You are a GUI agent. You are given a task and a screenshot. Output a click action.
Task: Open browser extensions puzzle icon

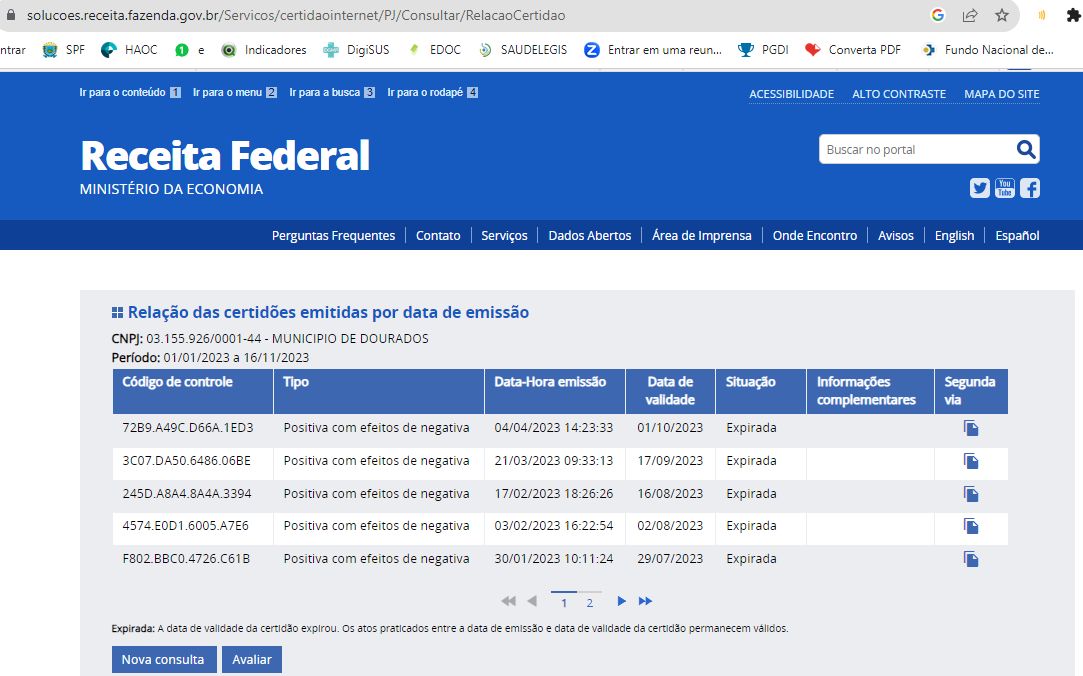1073,15
